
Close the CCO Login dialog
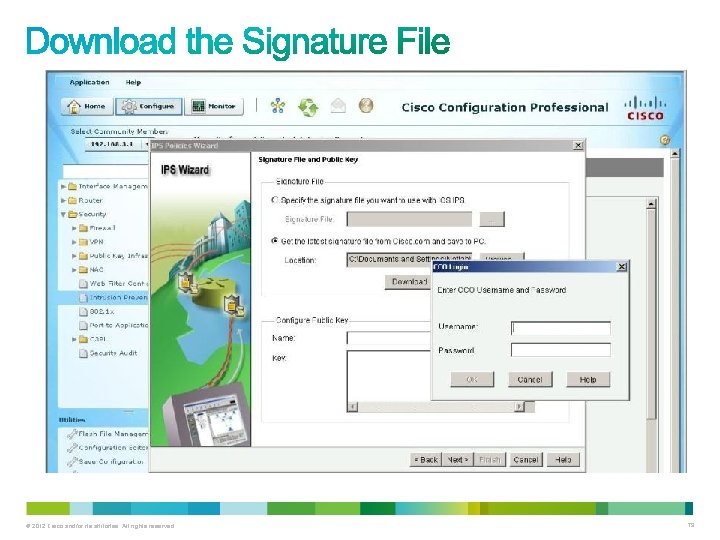point(621,267)
